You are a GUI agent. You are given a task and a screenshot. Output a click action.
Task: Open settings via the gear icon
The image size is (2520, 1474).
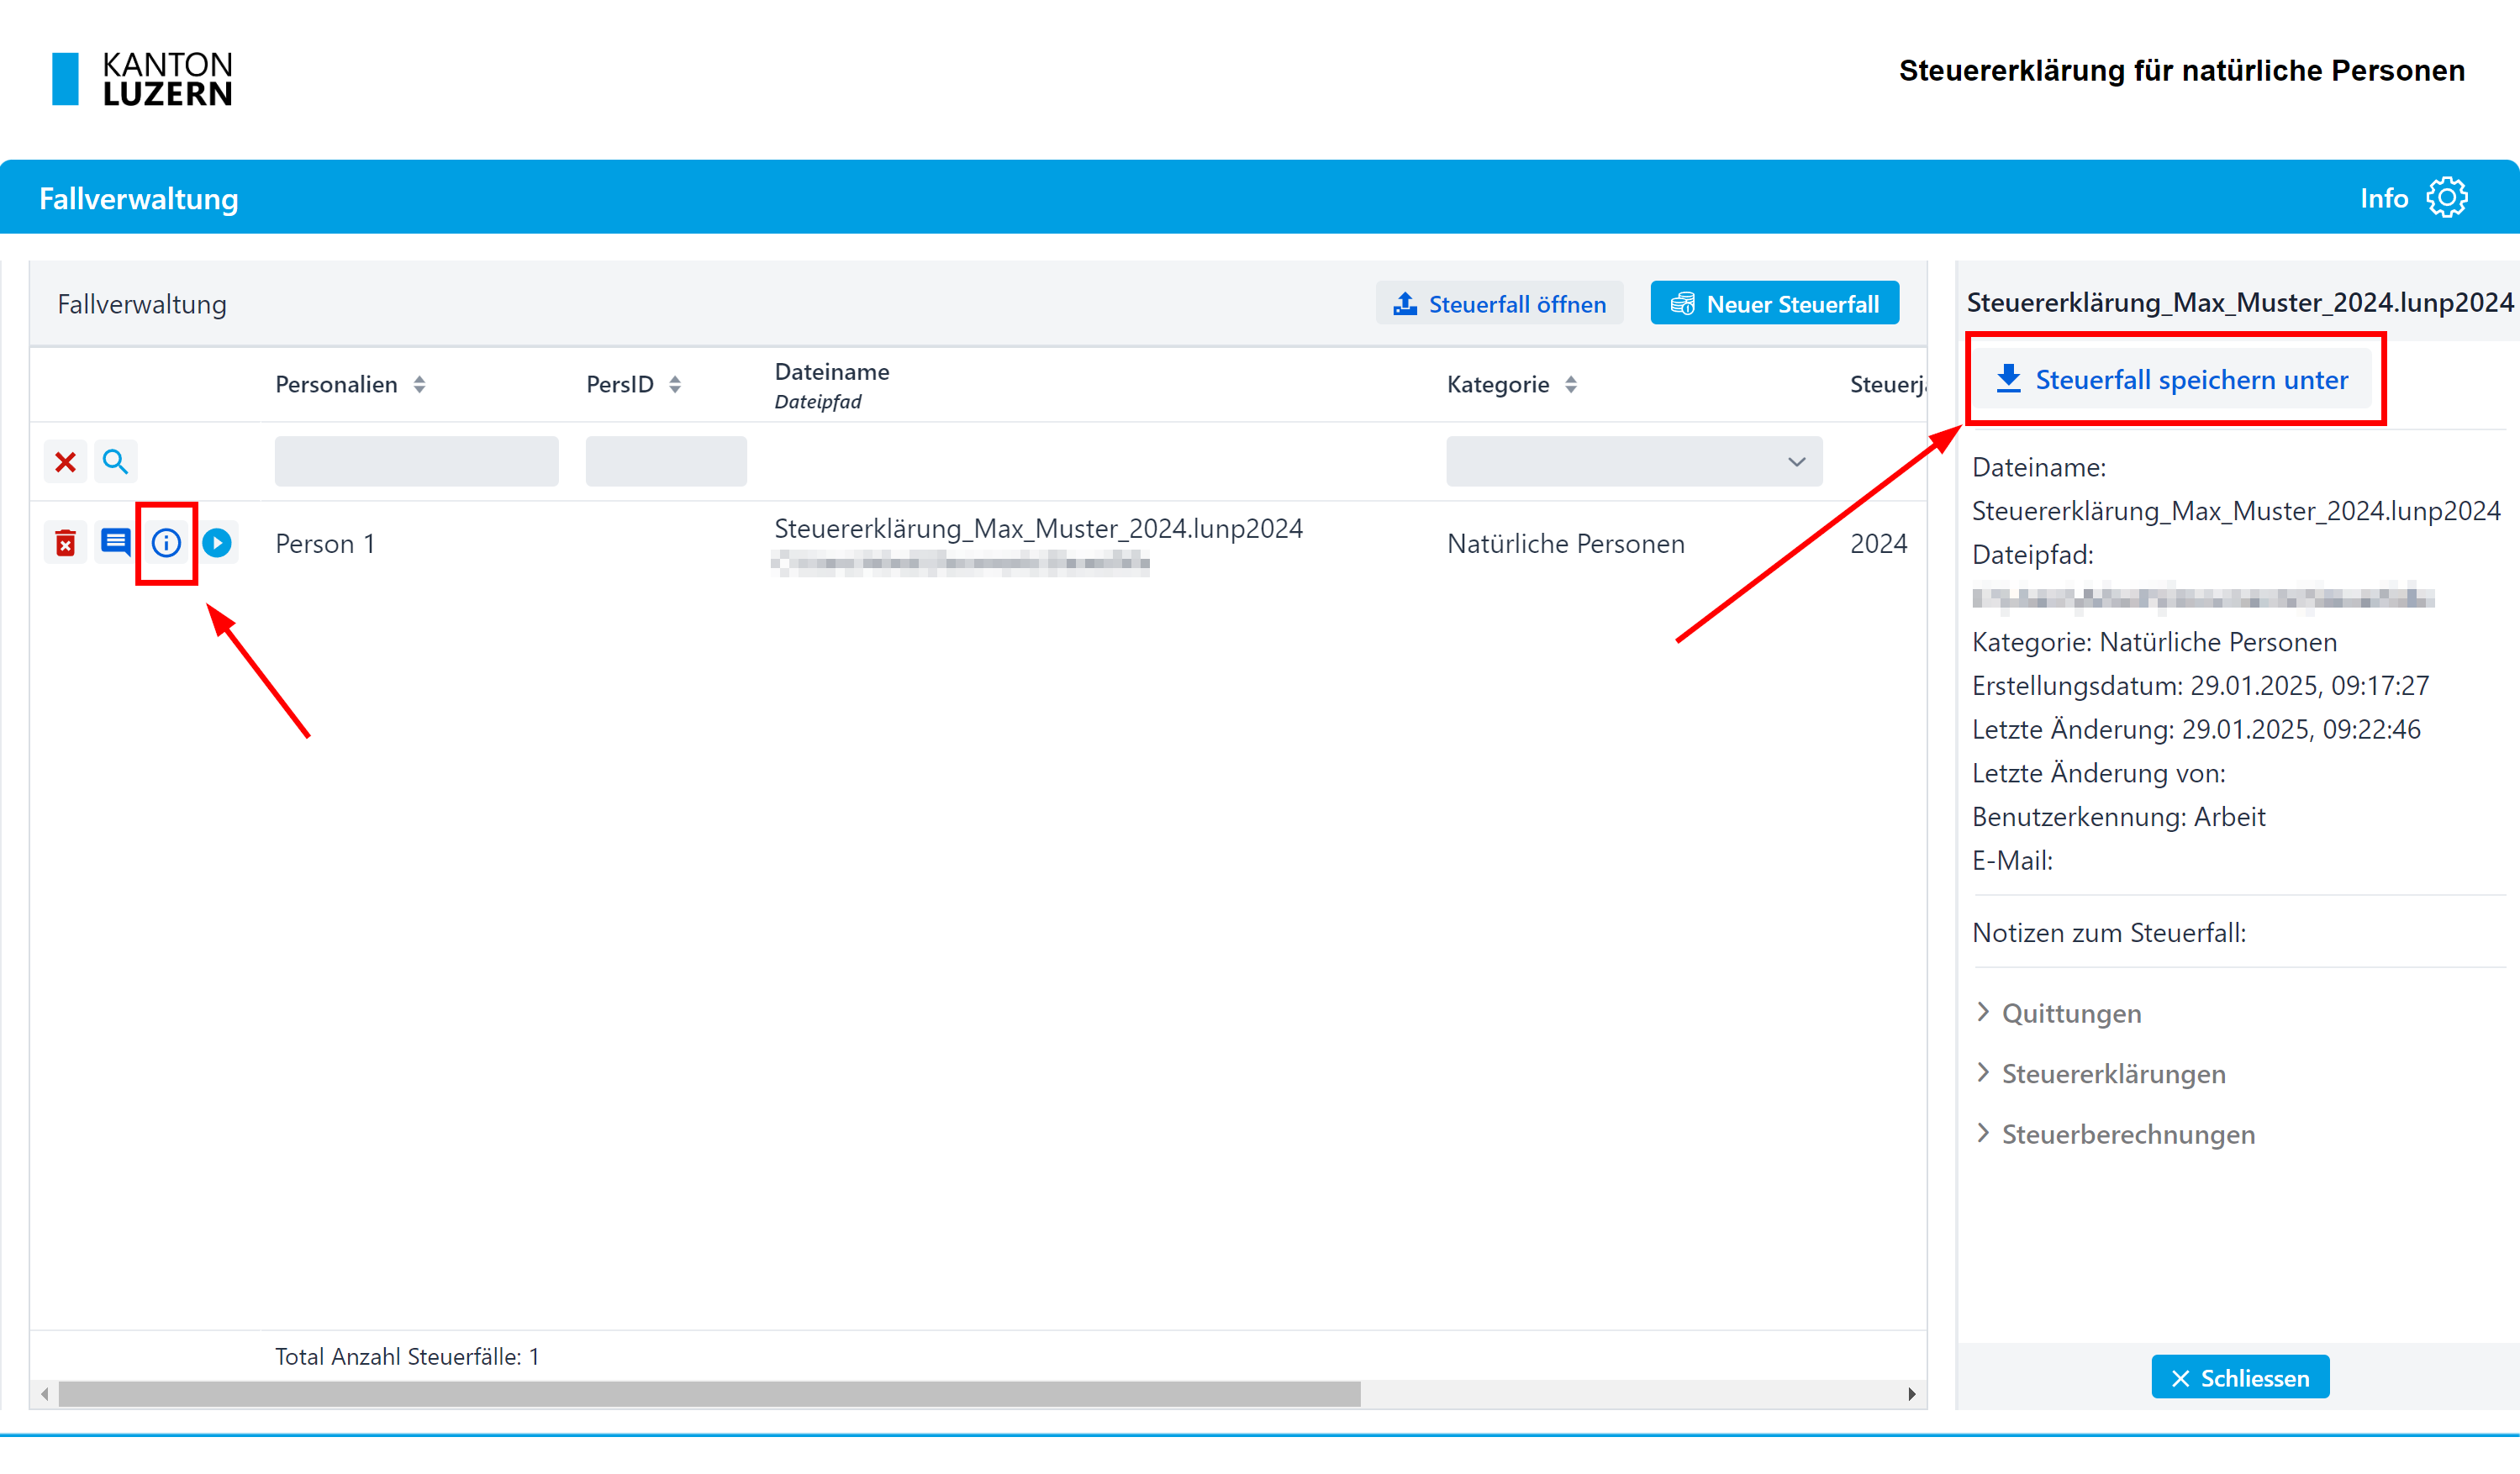coord(2447,198)
